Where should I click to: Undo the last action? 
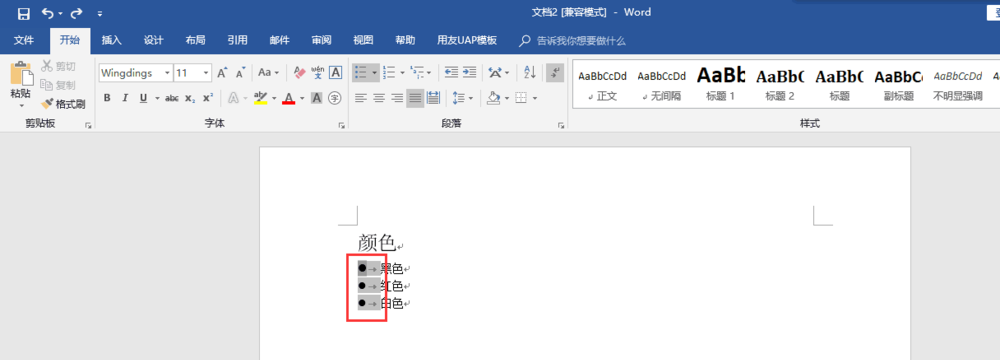(48, 13)
